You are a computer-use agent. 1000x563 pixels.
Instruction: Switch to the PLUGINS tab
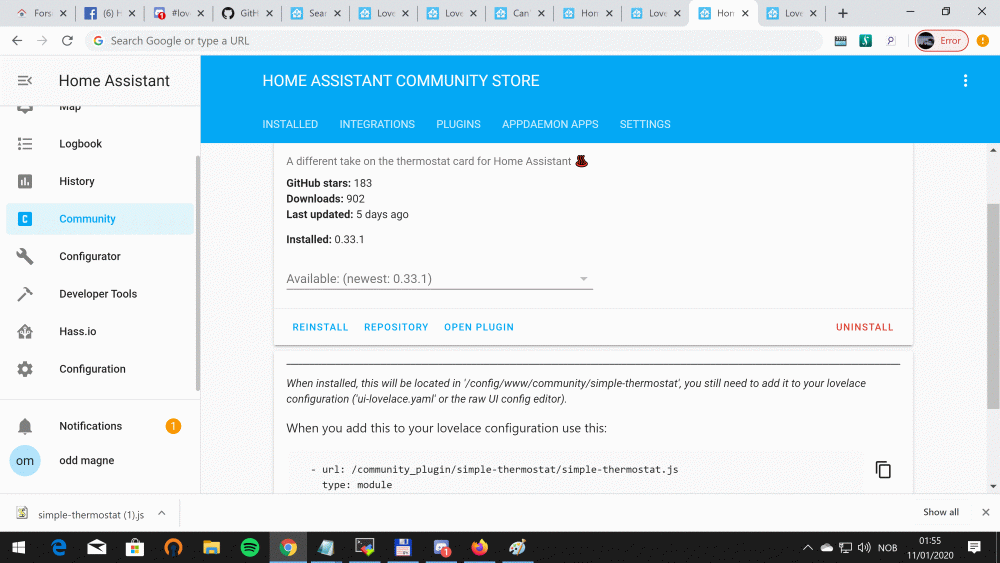click(x=459, y=124)
